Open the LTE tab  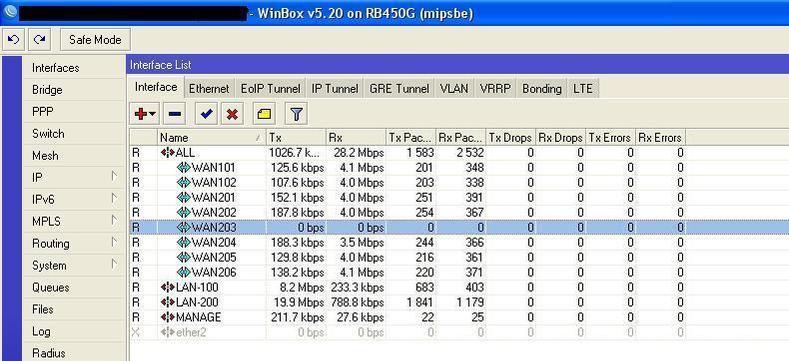tap(583, 89)
